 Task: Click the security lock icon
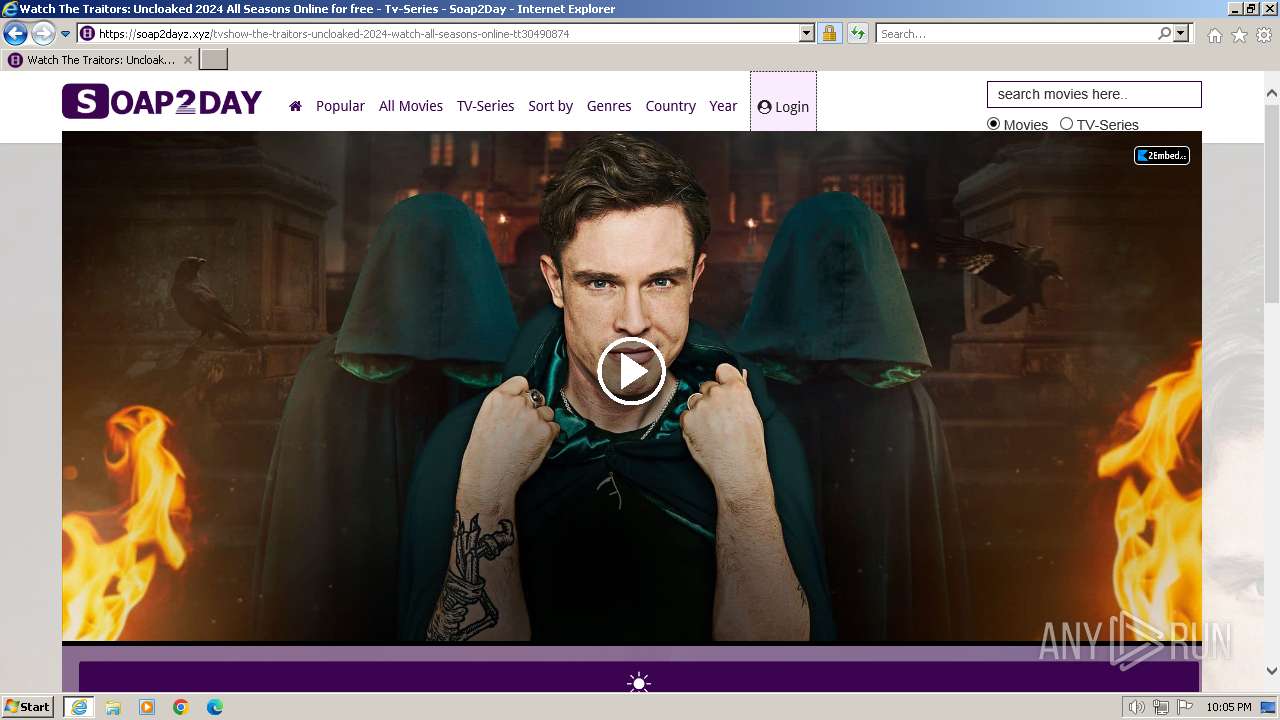click(829, 34)
